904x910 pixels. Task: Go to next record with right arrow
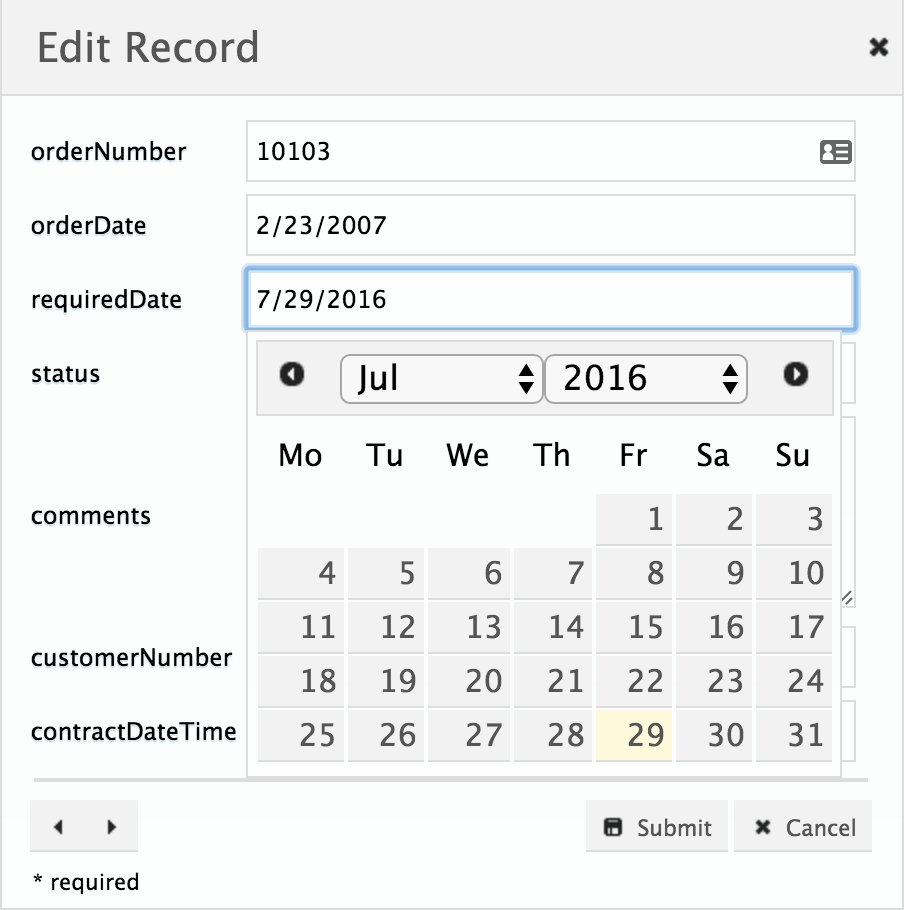click(x=111, y=826)
